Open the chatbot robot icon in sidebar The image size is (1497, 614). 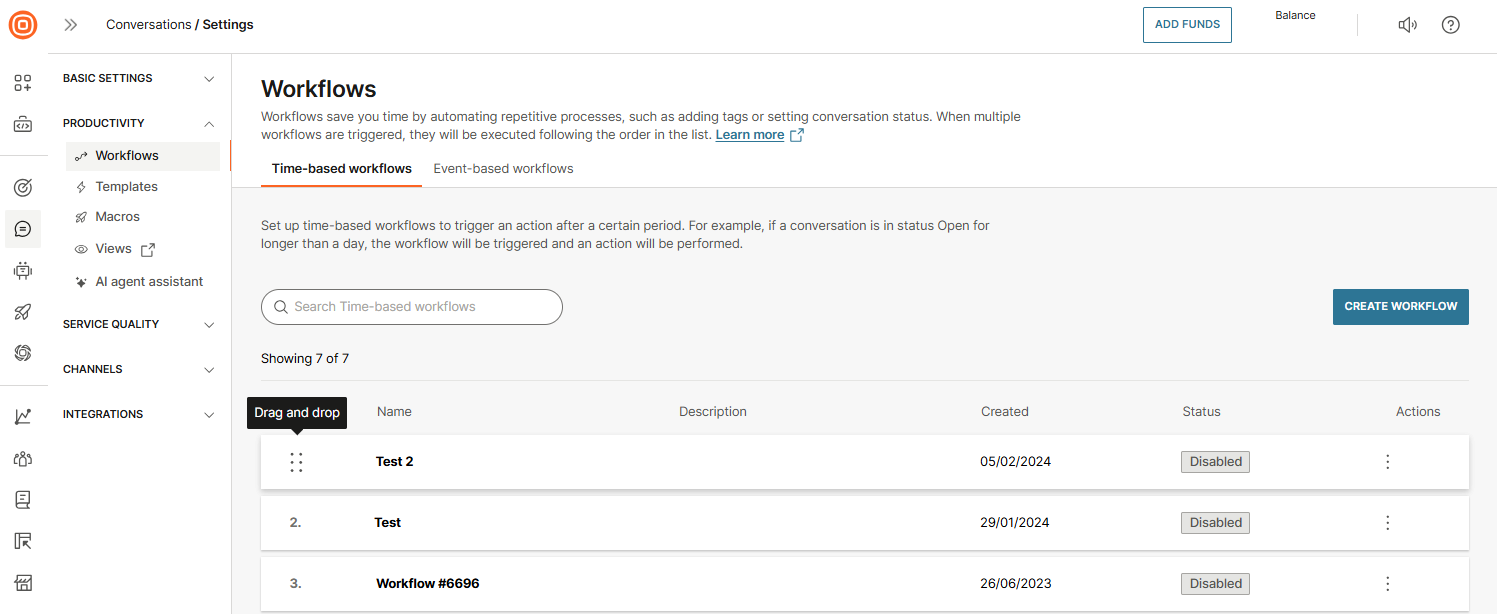coord(23,270)
